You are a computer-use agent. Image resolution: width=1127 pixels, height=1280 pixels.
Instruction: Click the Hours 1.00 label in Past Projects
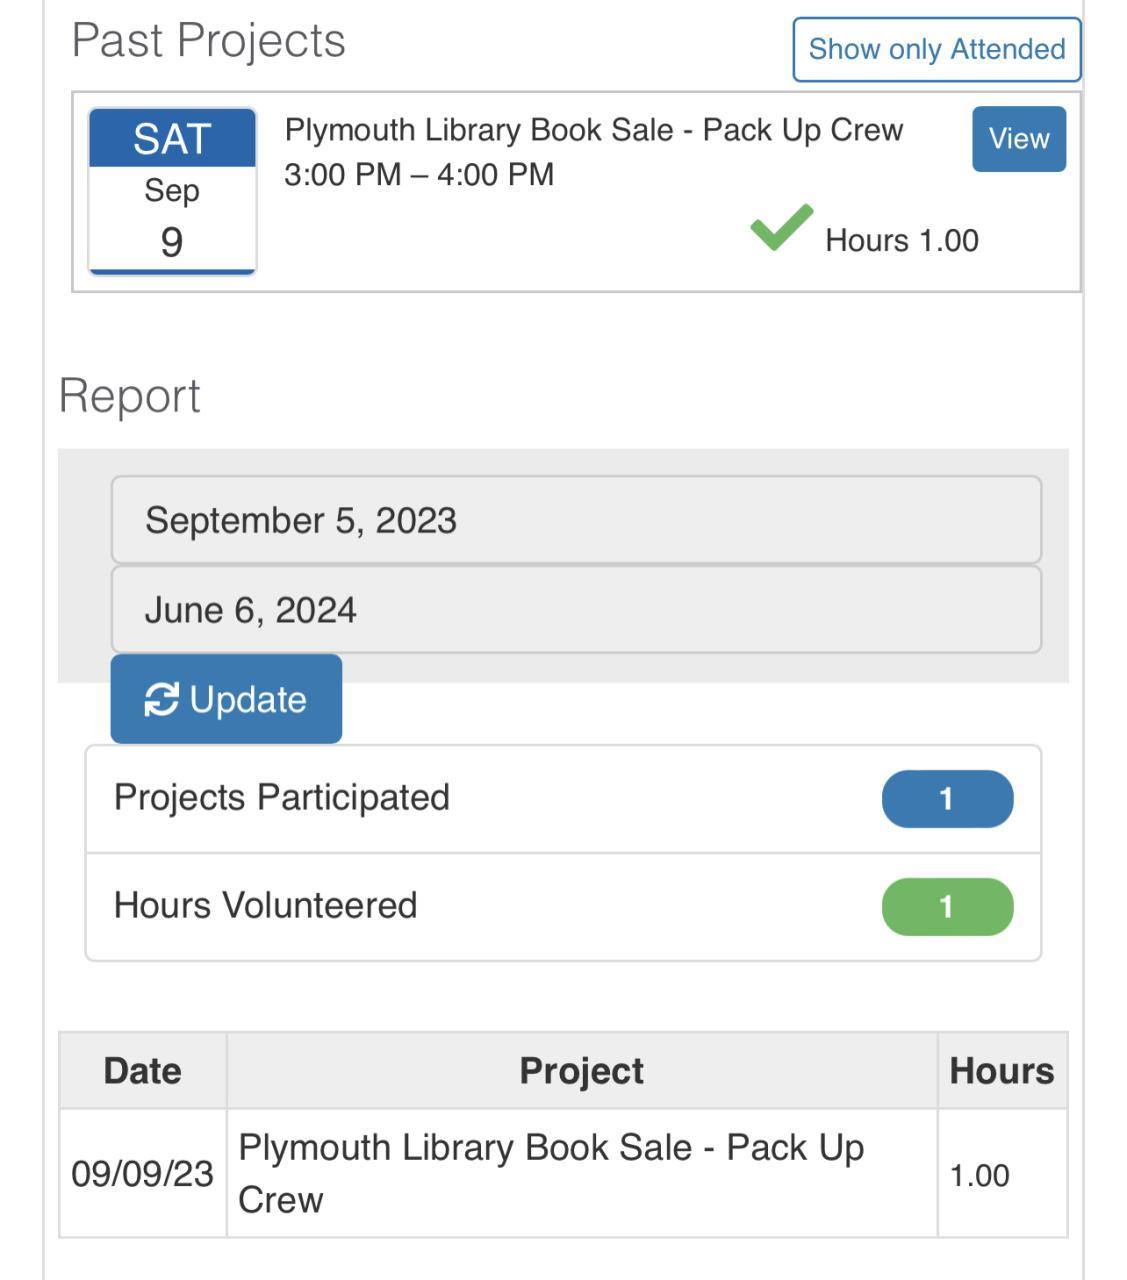901,241
